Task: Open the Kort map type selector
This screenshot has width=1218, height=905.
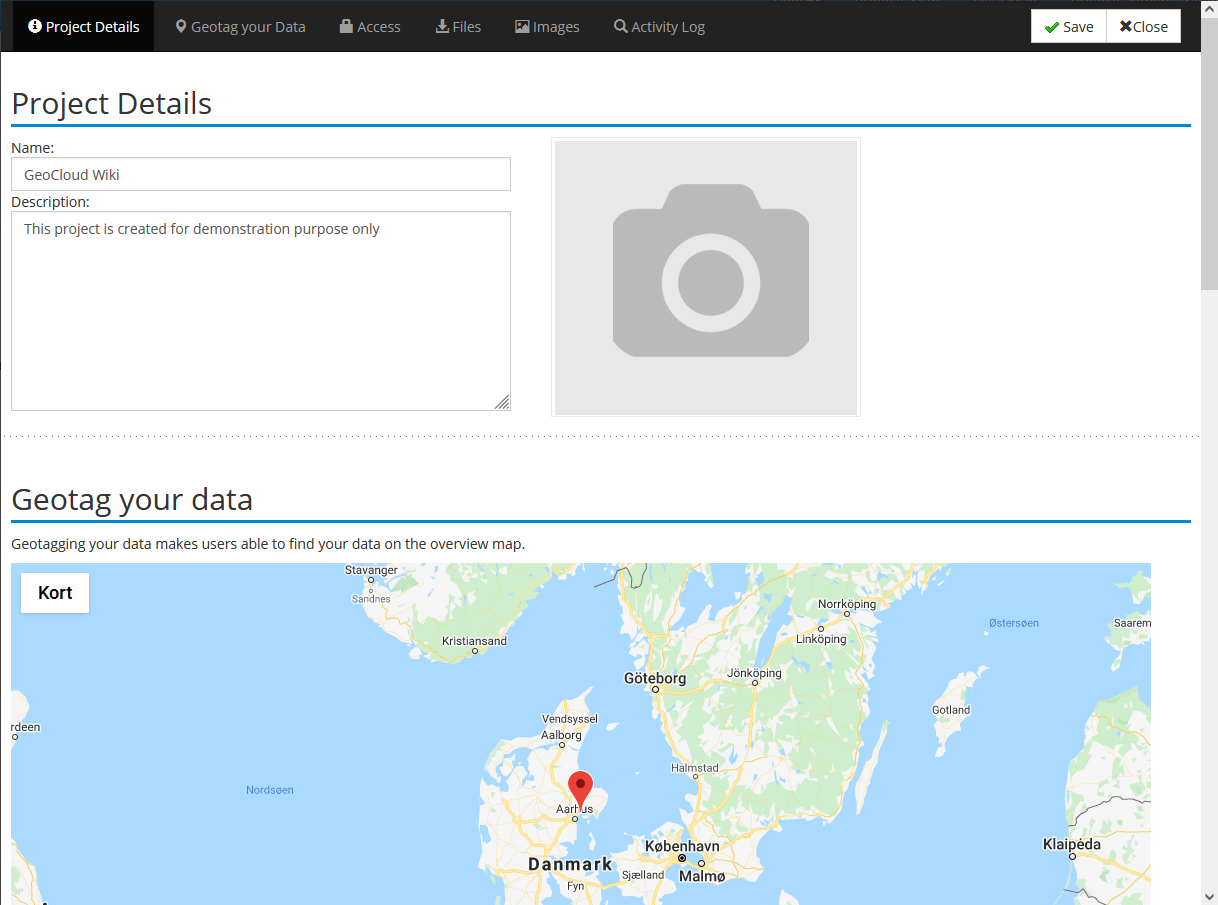Action: (55, 593)
